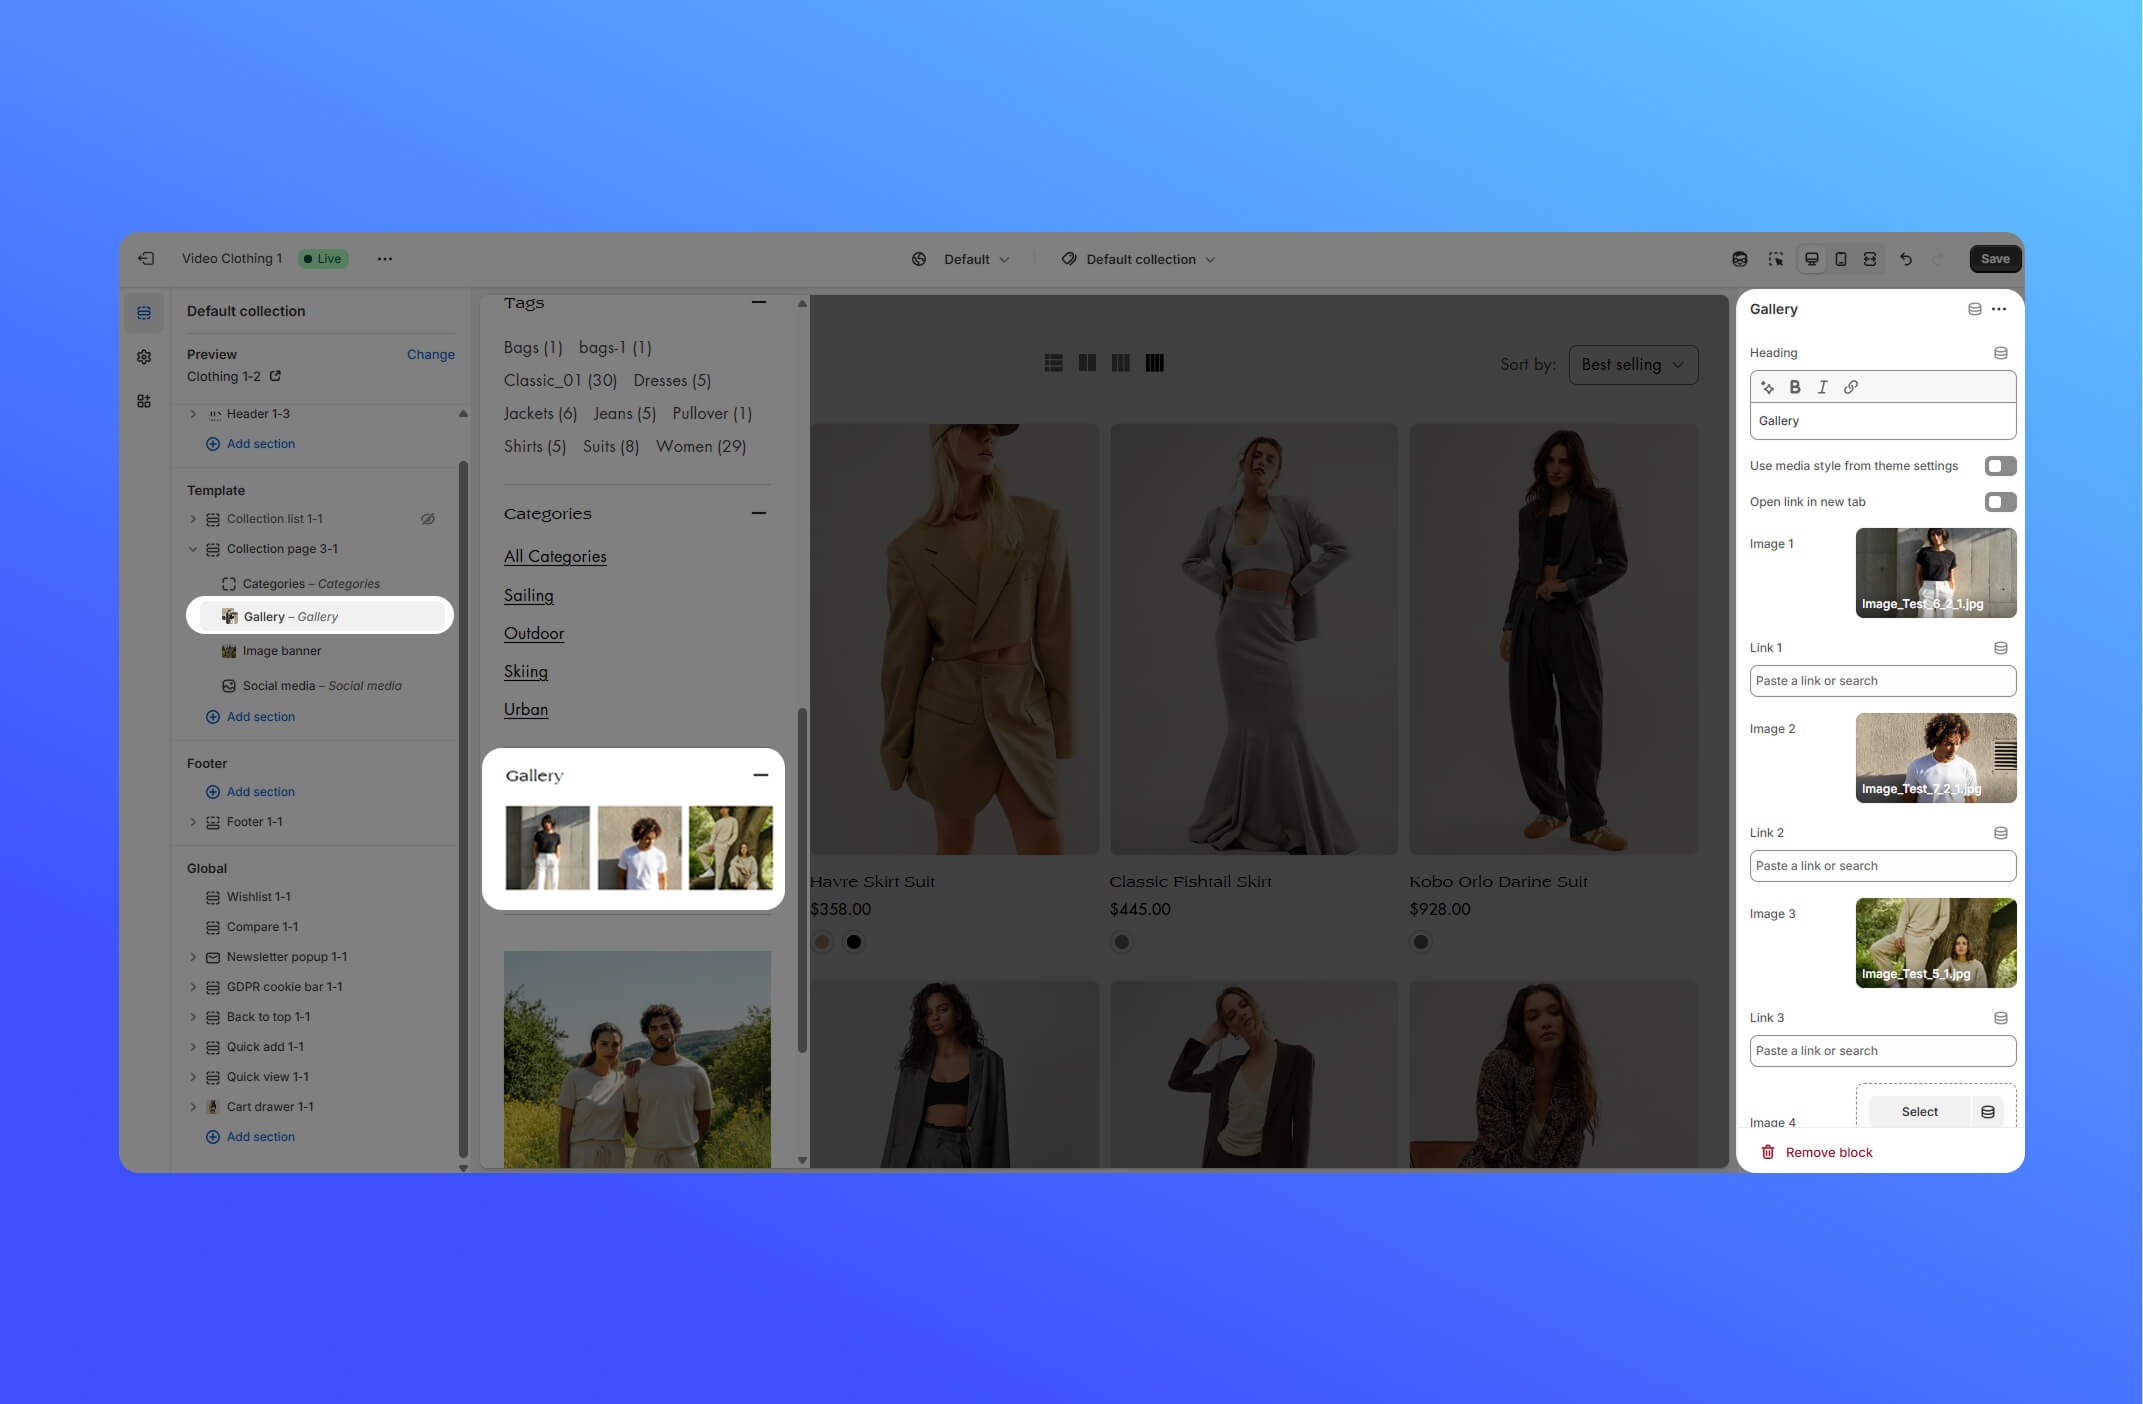This screenshot has height=1404, width=2143.
Task: Click the inspector selection tool icon
Action: click(x=1775, y=259)
